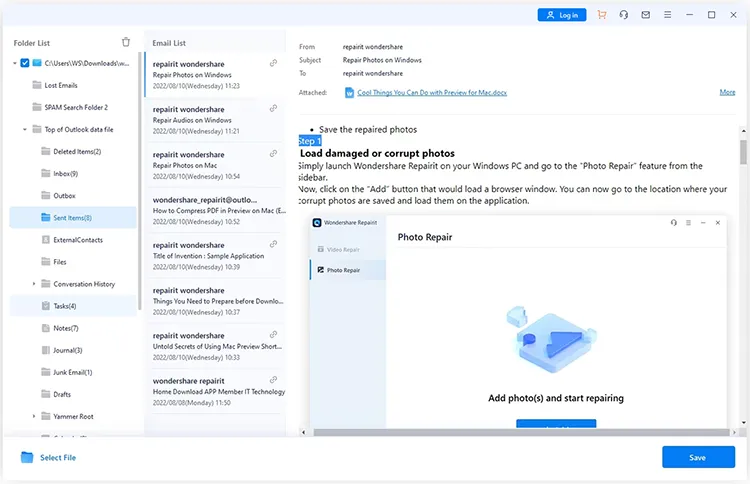Screen dimensions: 750x484
Task: Click attachment icon on Repair Photos on Windows email
Action: coord(273,63)
